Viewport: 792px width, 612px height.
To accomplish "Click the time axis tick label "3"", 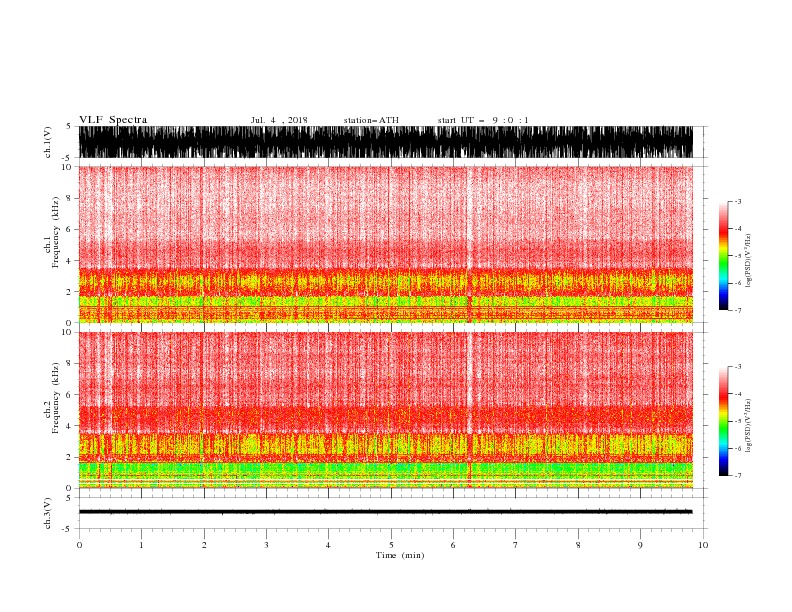I will click(266, 545).
